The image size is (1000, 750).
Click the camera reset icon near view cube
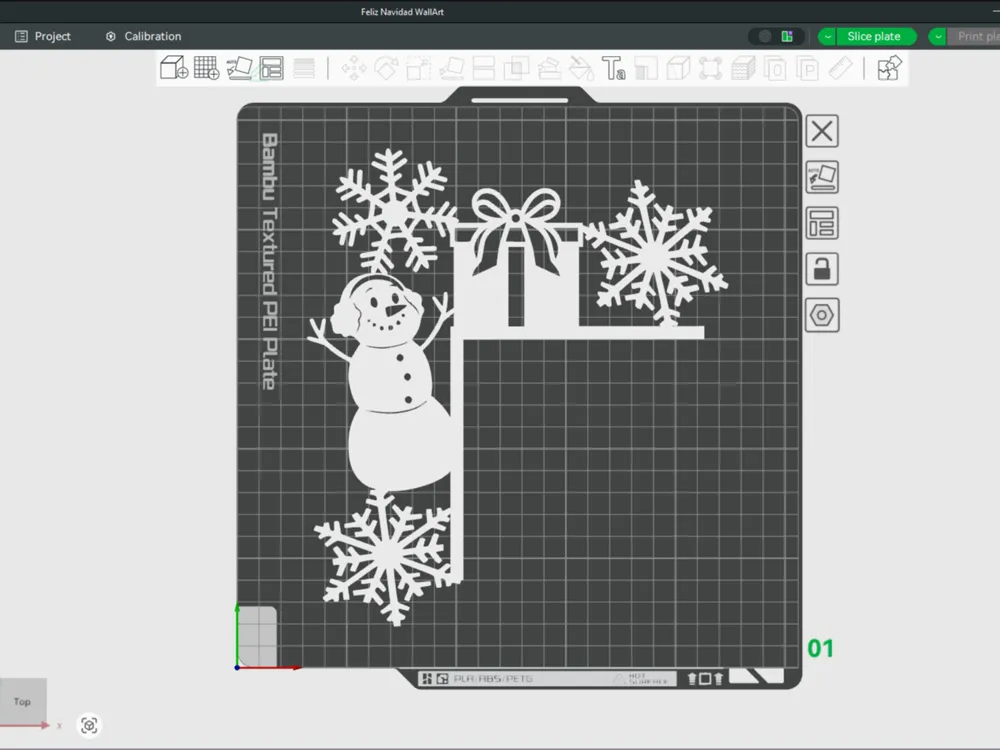(89, 725)
